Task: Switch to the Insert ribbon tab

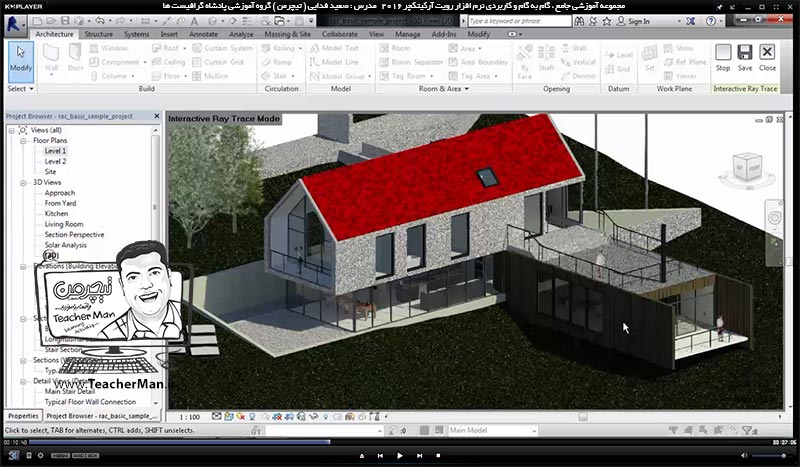Action: coord(169,34)
